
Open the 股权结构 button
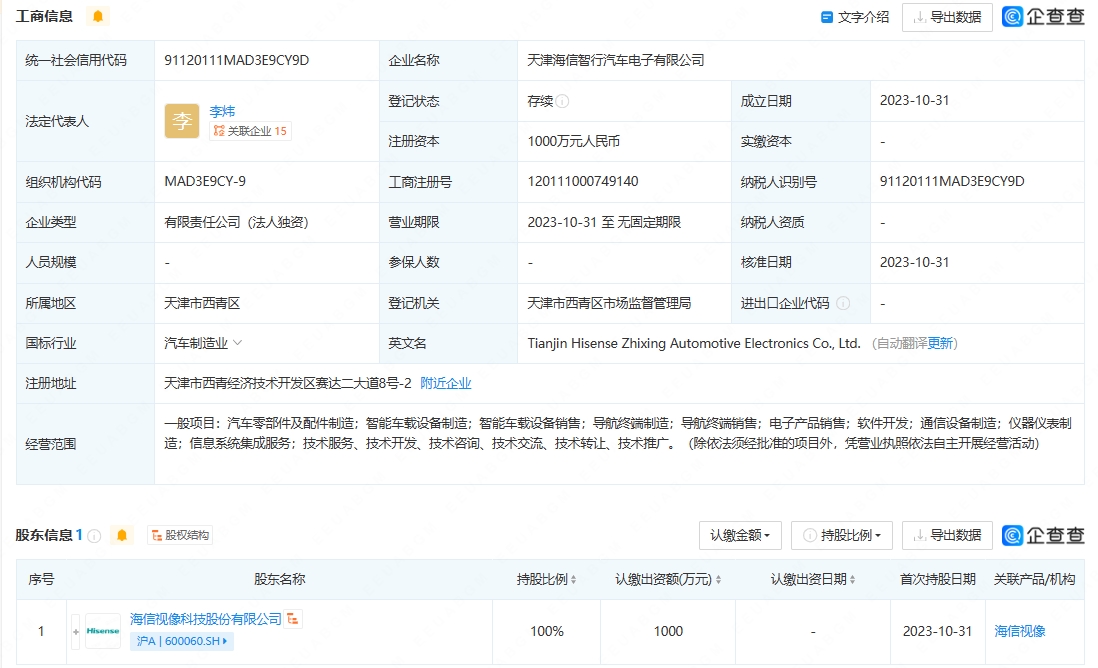pos(180,536)
